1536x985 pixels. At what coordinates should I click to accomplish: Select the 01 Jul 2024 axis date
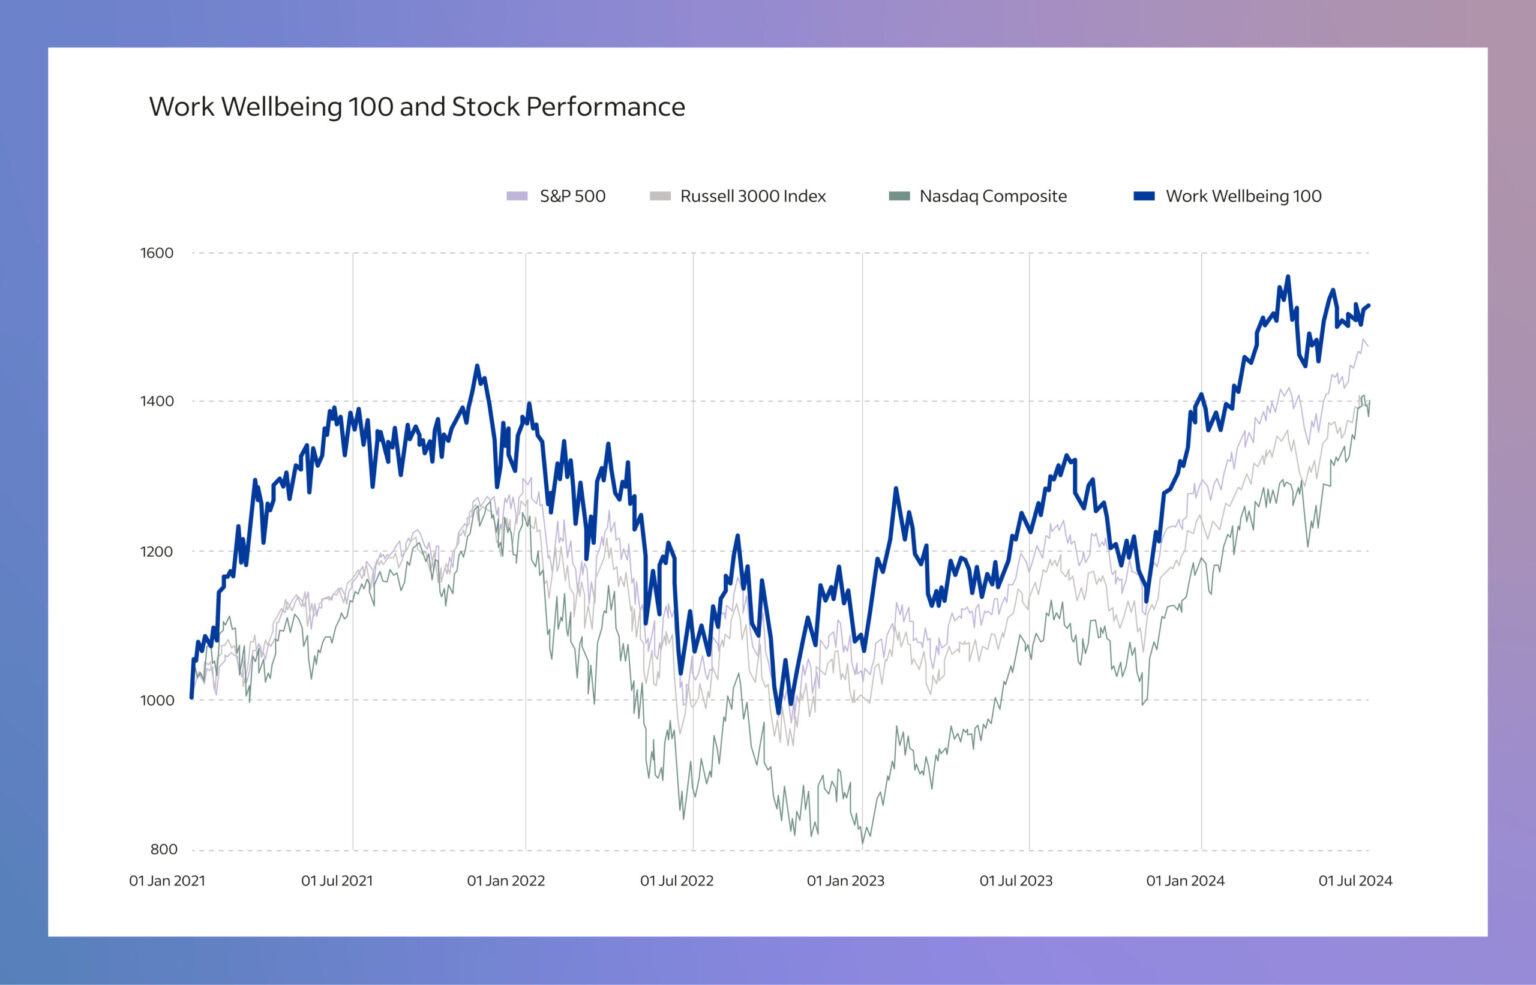(x=1355, y=881)
